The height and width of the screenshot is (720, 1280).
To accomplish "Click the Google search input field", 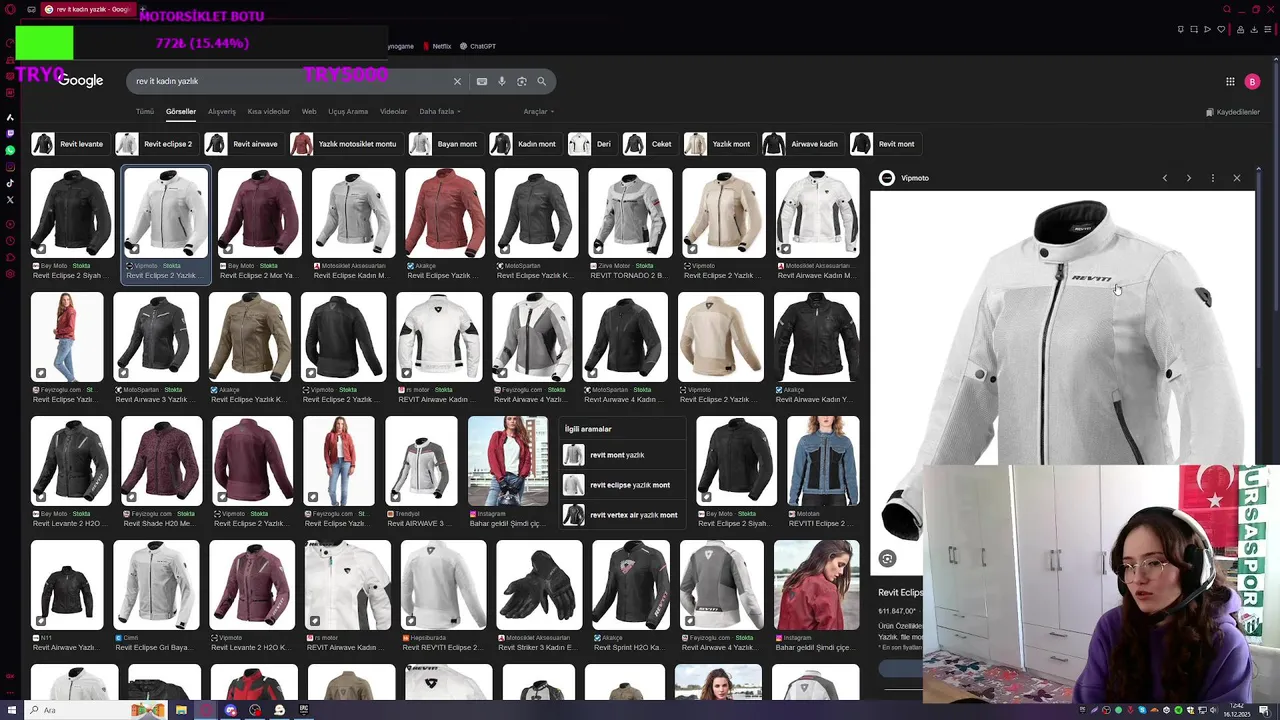I will tap(290, 81).
